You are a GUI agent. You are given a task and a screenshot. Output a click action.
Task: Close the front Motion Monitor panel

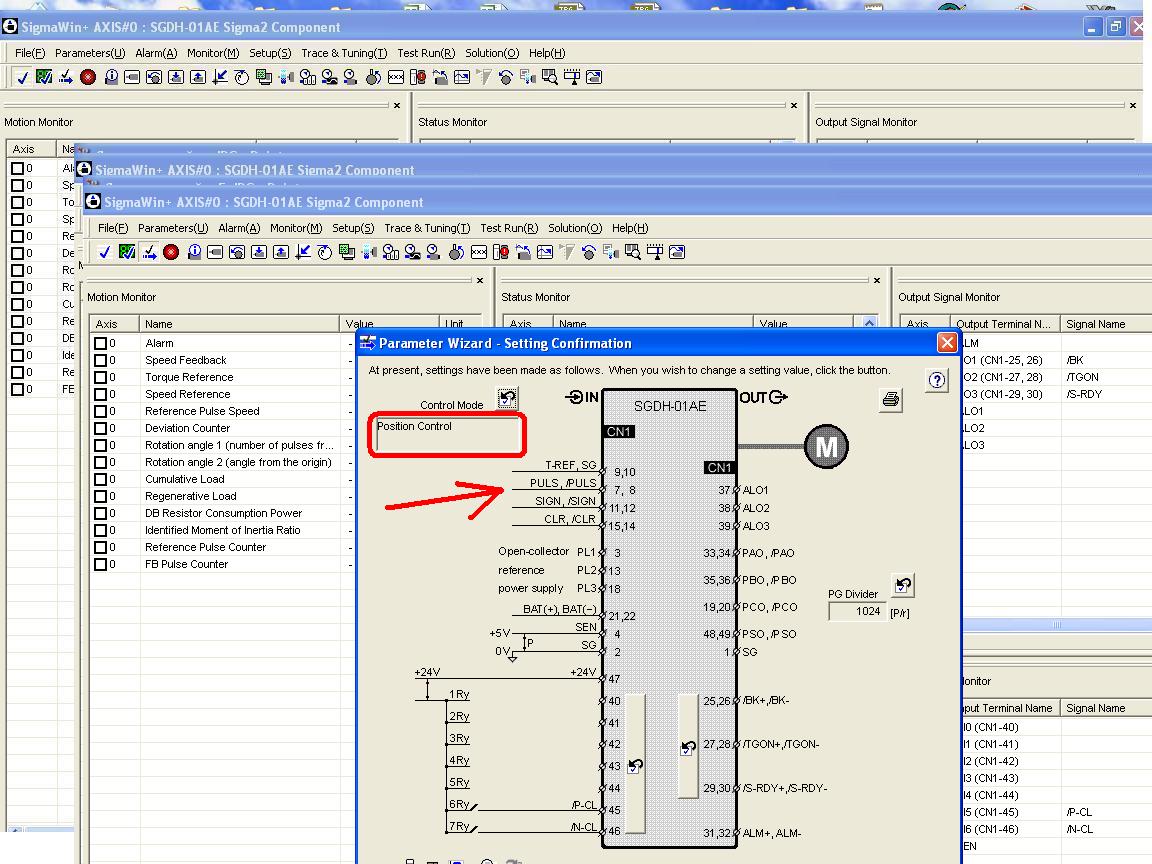pyautogui.click(x=480, y=280)
